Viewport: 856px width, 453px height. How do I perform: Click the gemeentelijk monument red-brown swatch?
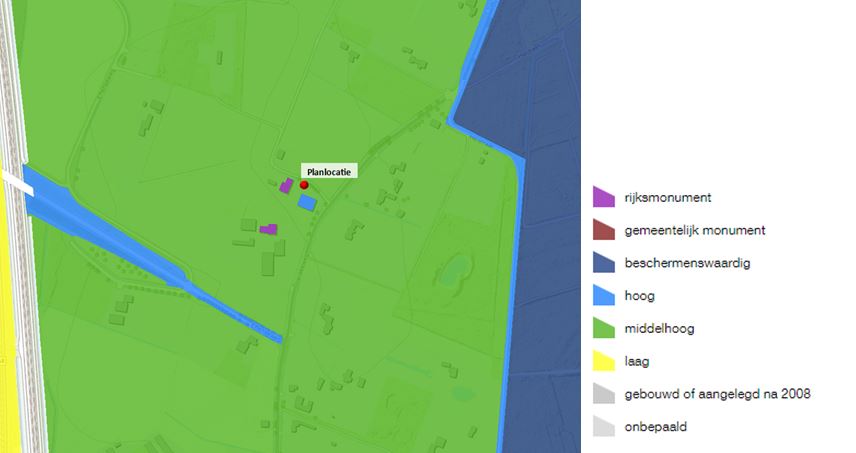tap(604, 230)
